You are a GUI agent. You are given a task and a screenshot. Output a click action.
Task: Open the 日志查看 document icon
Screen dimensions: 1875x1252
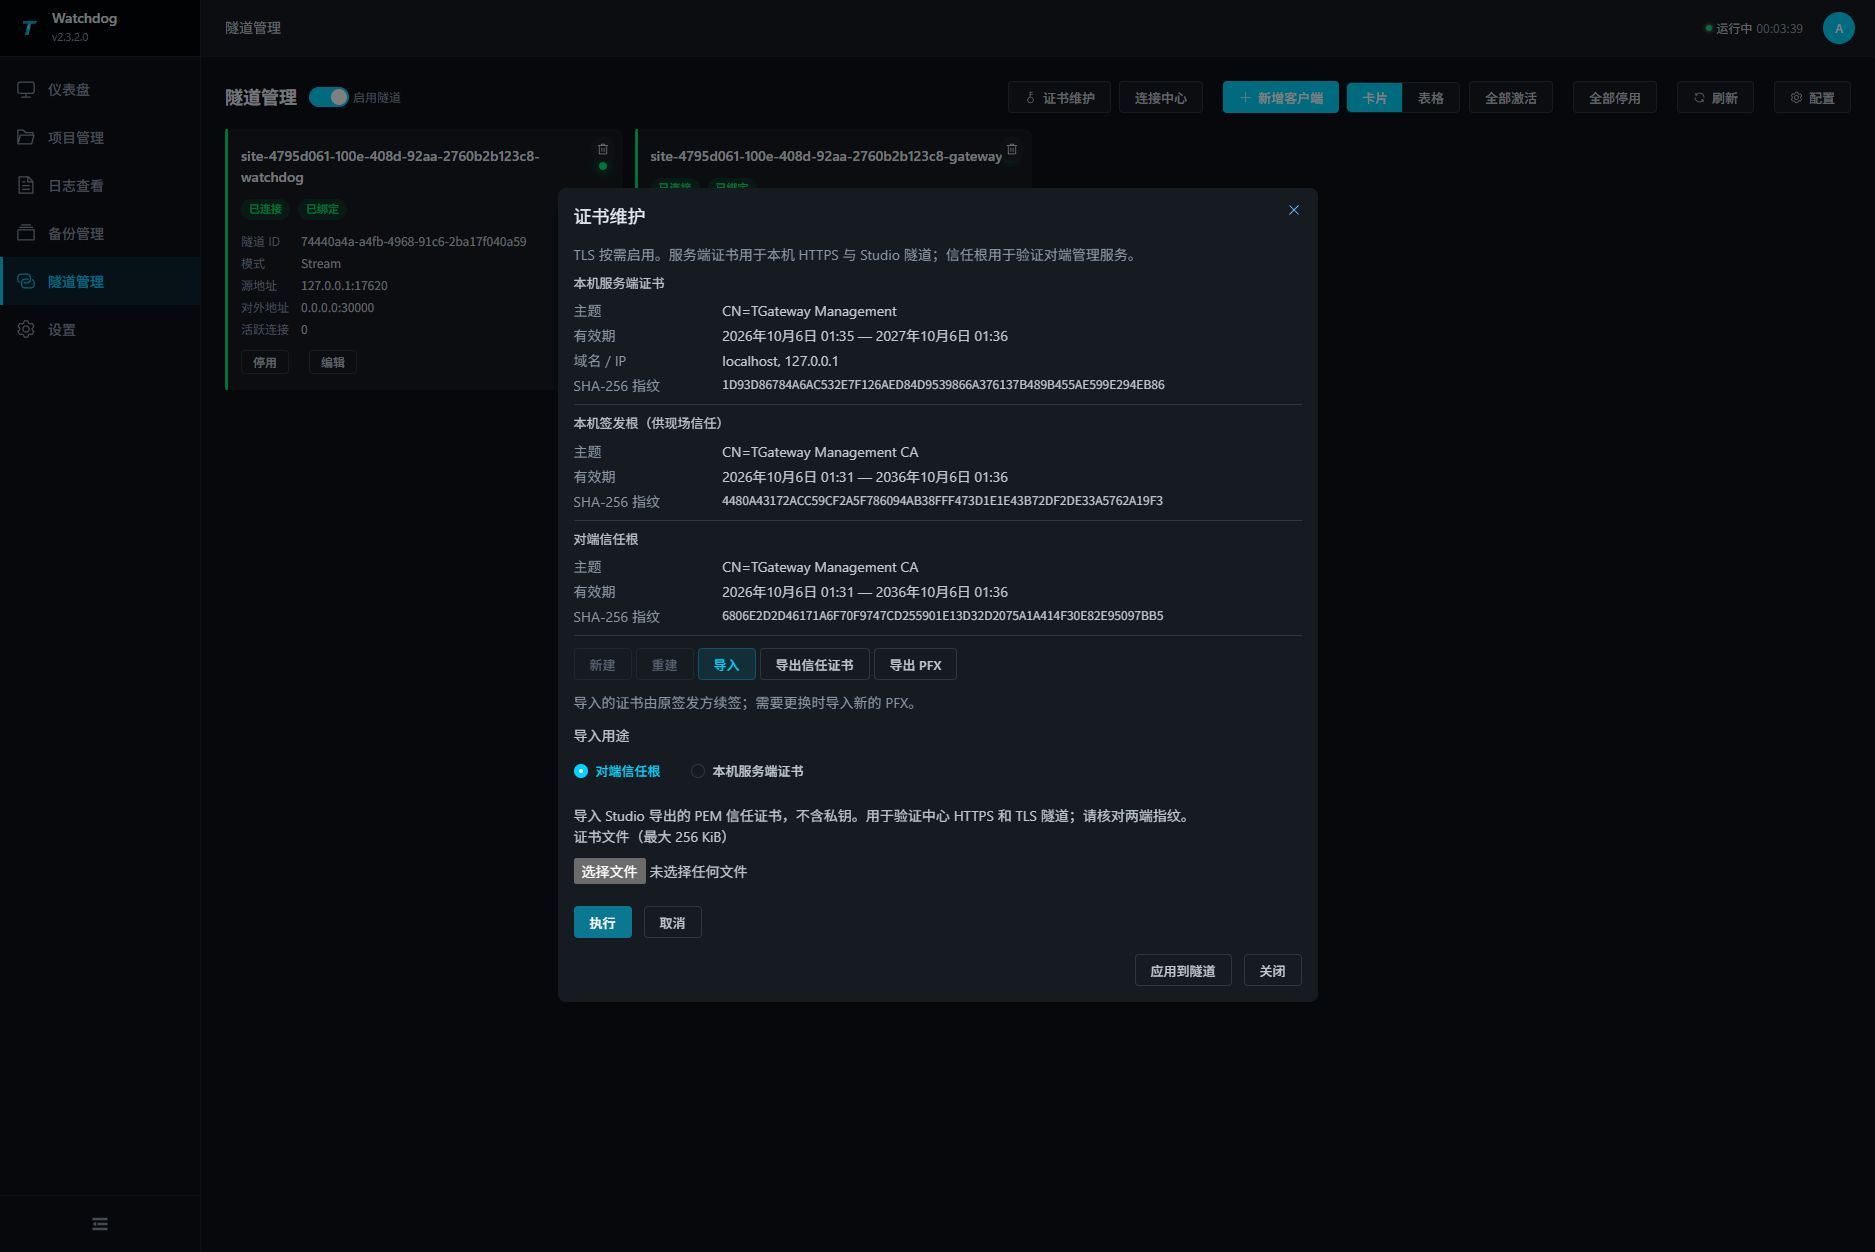coord(26,185)
